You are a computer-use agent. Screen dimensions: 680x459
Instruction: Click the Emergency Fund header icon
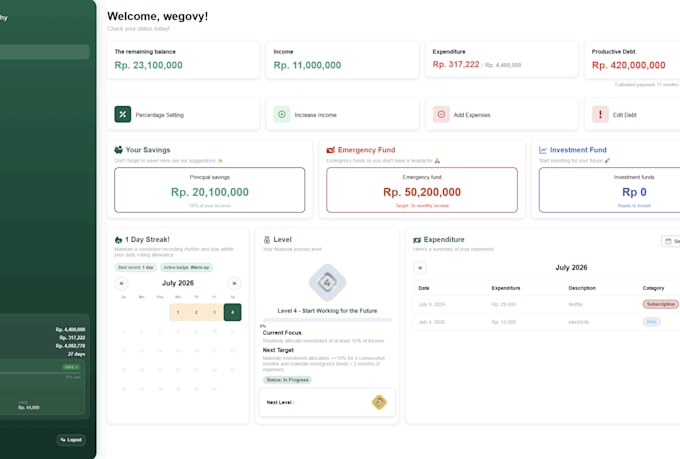(330, 150)
